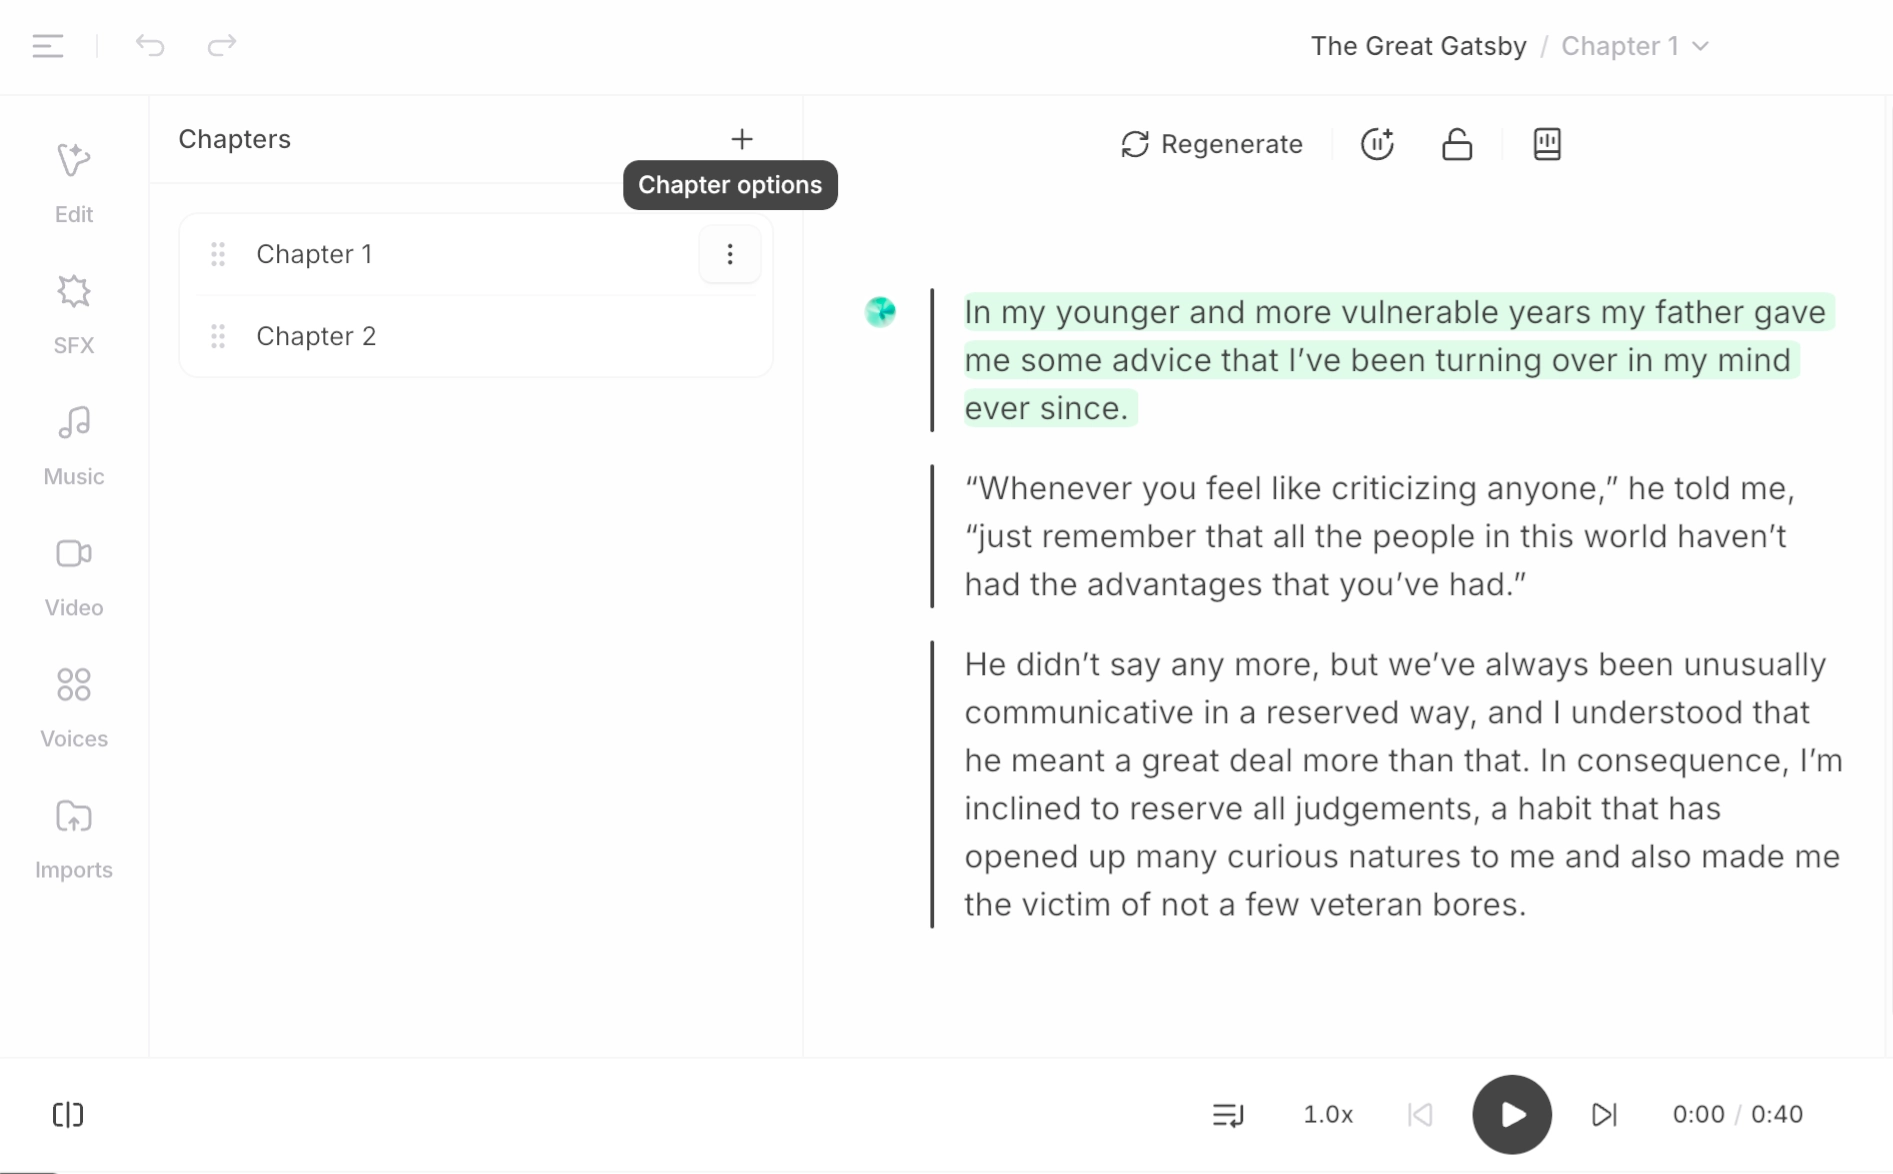Open the Music panel

tap(73, 444)
